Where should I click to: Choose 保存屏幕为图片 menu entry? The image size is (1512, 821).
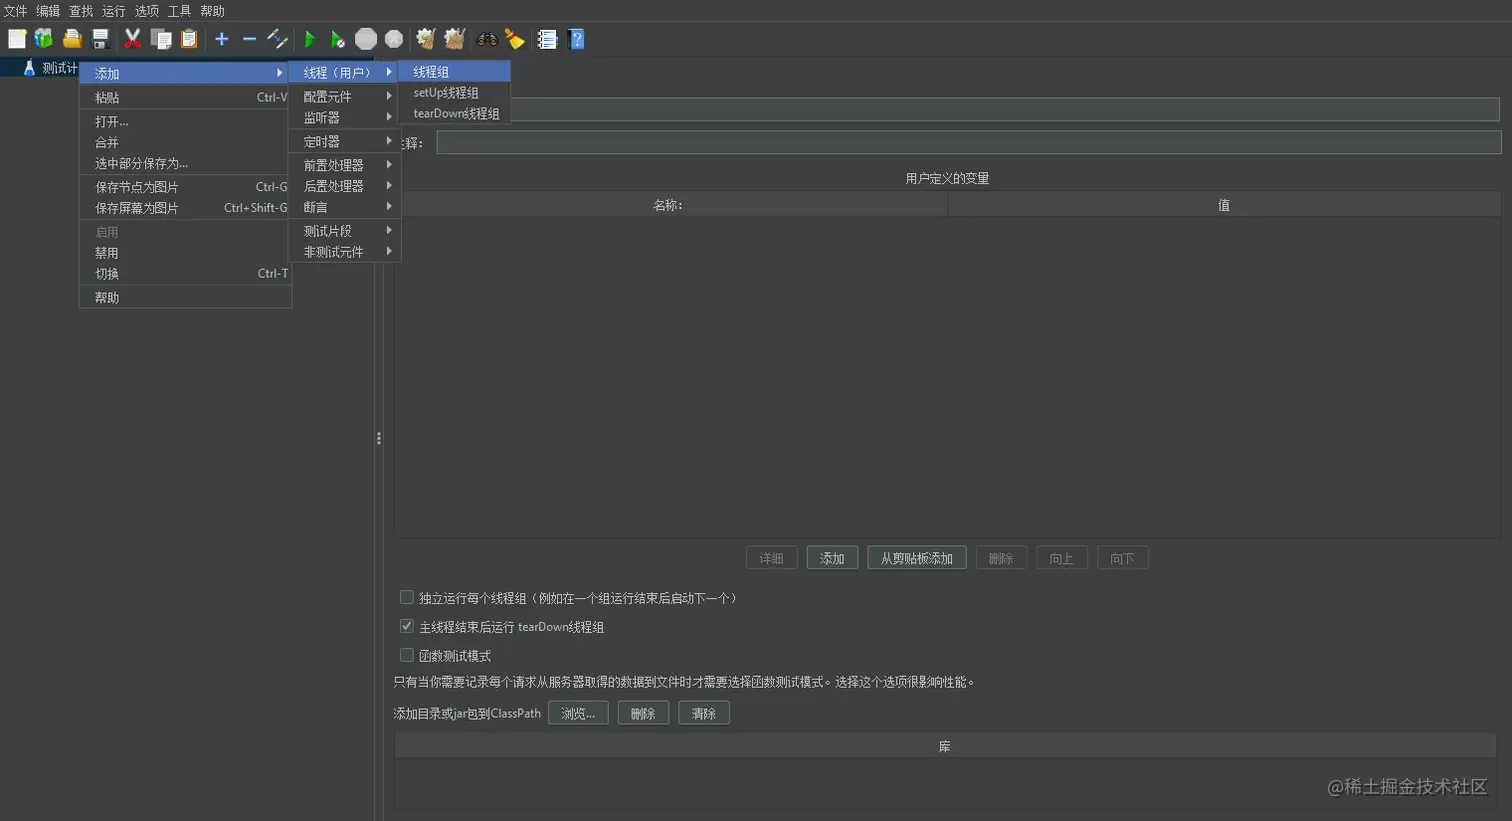(185, 208)
